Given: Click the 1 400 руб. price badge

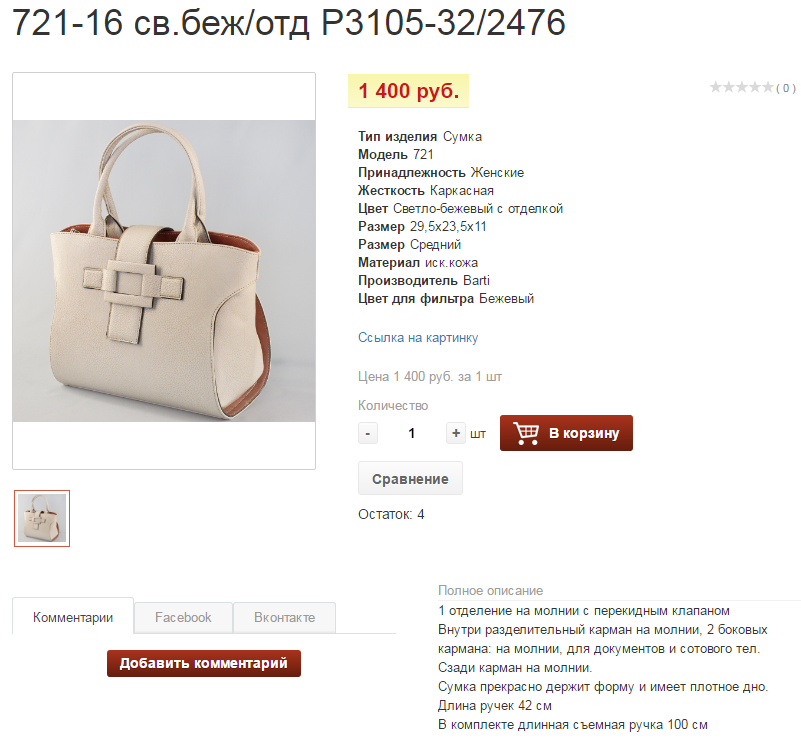Looking at the screenshot, I should tap(408, 91).
